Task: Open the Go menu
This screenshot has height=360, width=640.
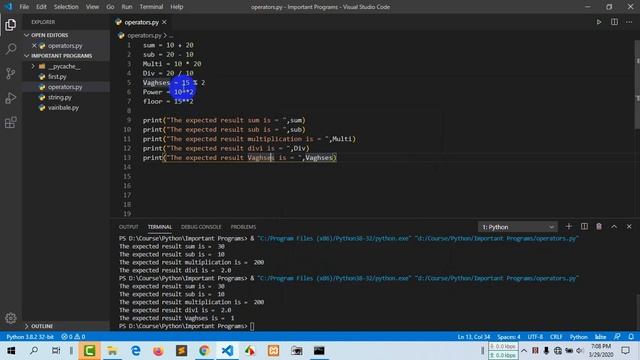Action: 110,7
